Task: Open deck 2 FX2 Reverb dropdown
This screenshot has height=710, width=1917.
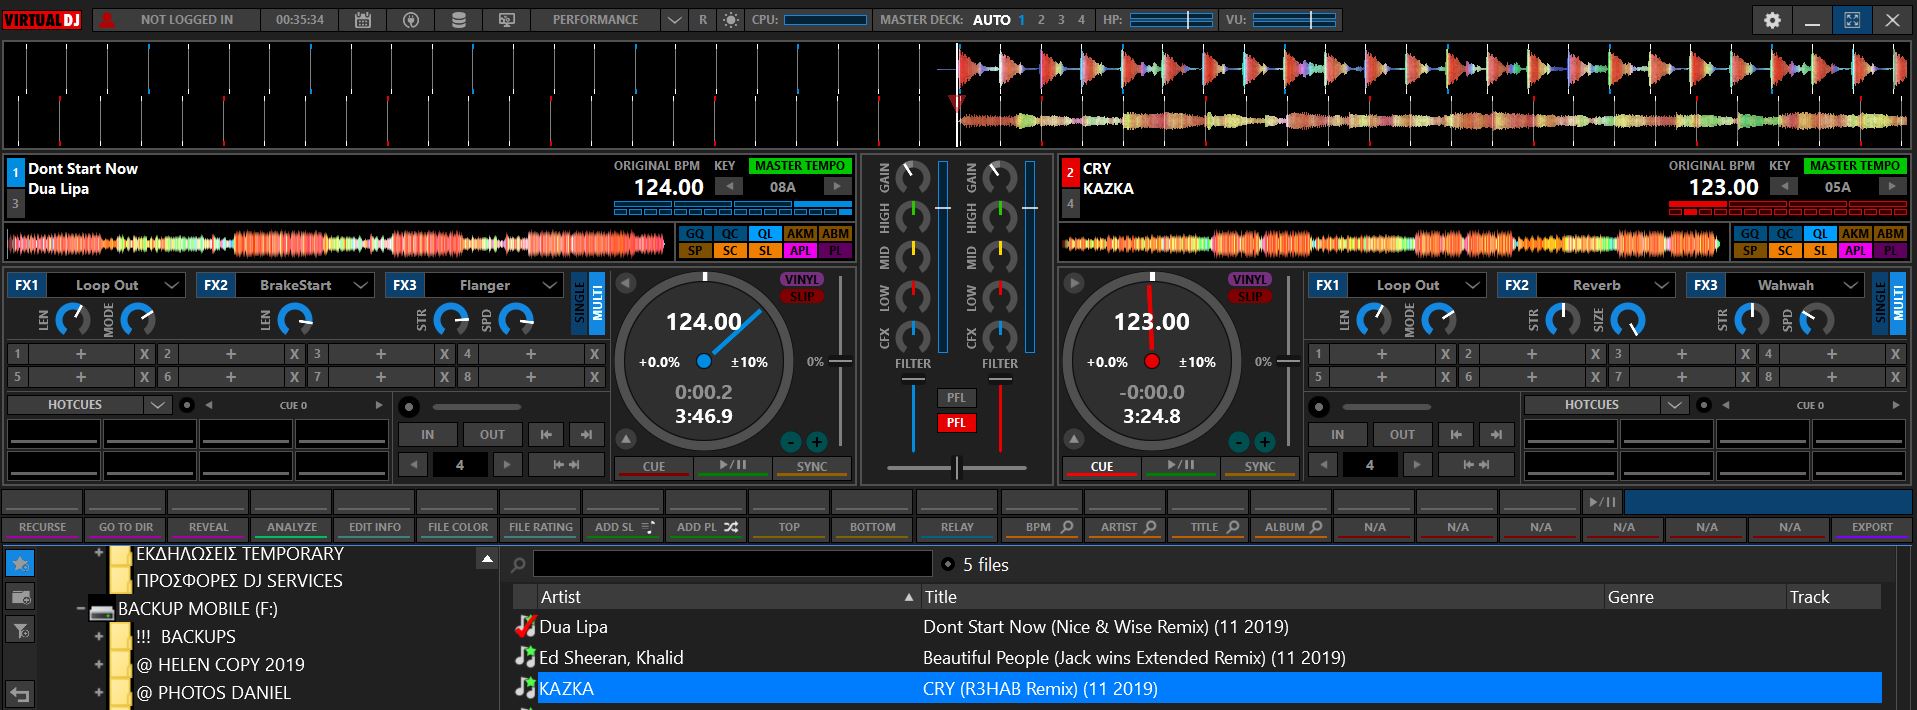Action: (1662, 285)
